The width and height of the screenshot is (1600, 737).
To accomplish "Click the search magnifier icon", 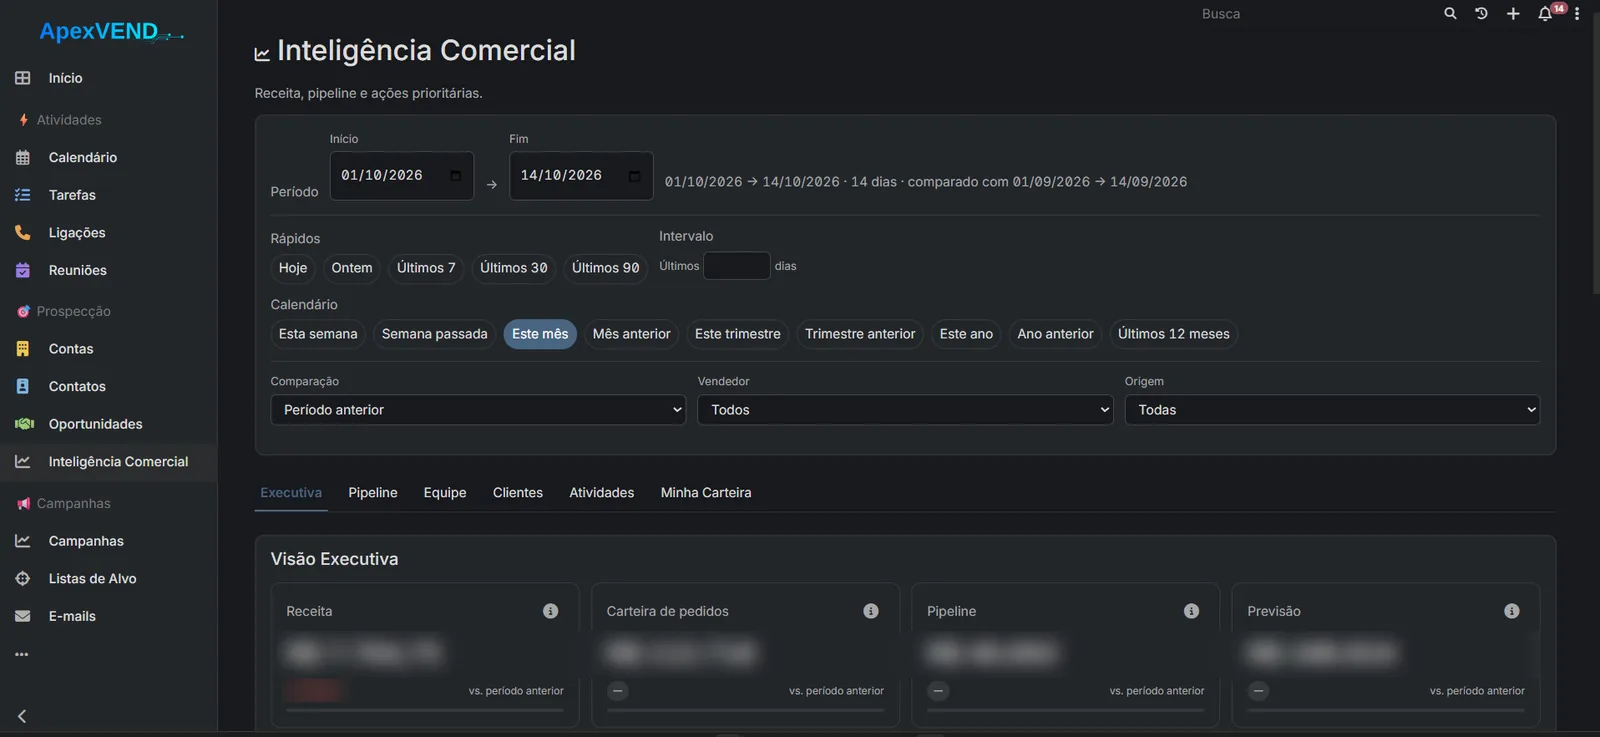I will click(1450, 14).
